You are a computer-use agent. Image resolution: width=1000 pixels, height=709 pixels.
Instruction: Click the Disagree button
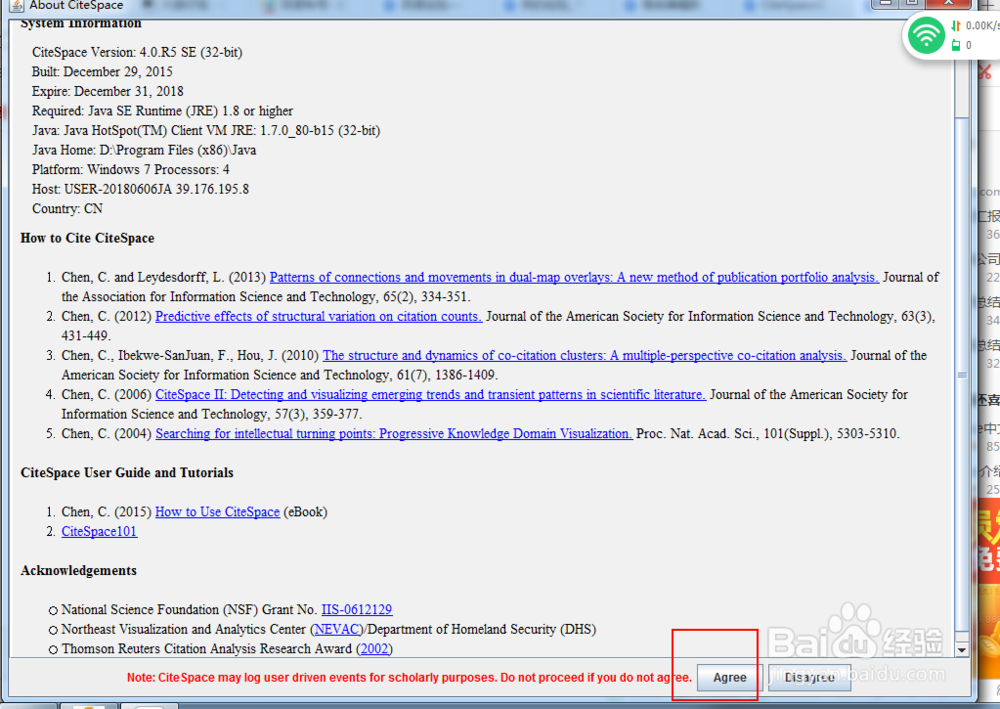tap(809, 677)
